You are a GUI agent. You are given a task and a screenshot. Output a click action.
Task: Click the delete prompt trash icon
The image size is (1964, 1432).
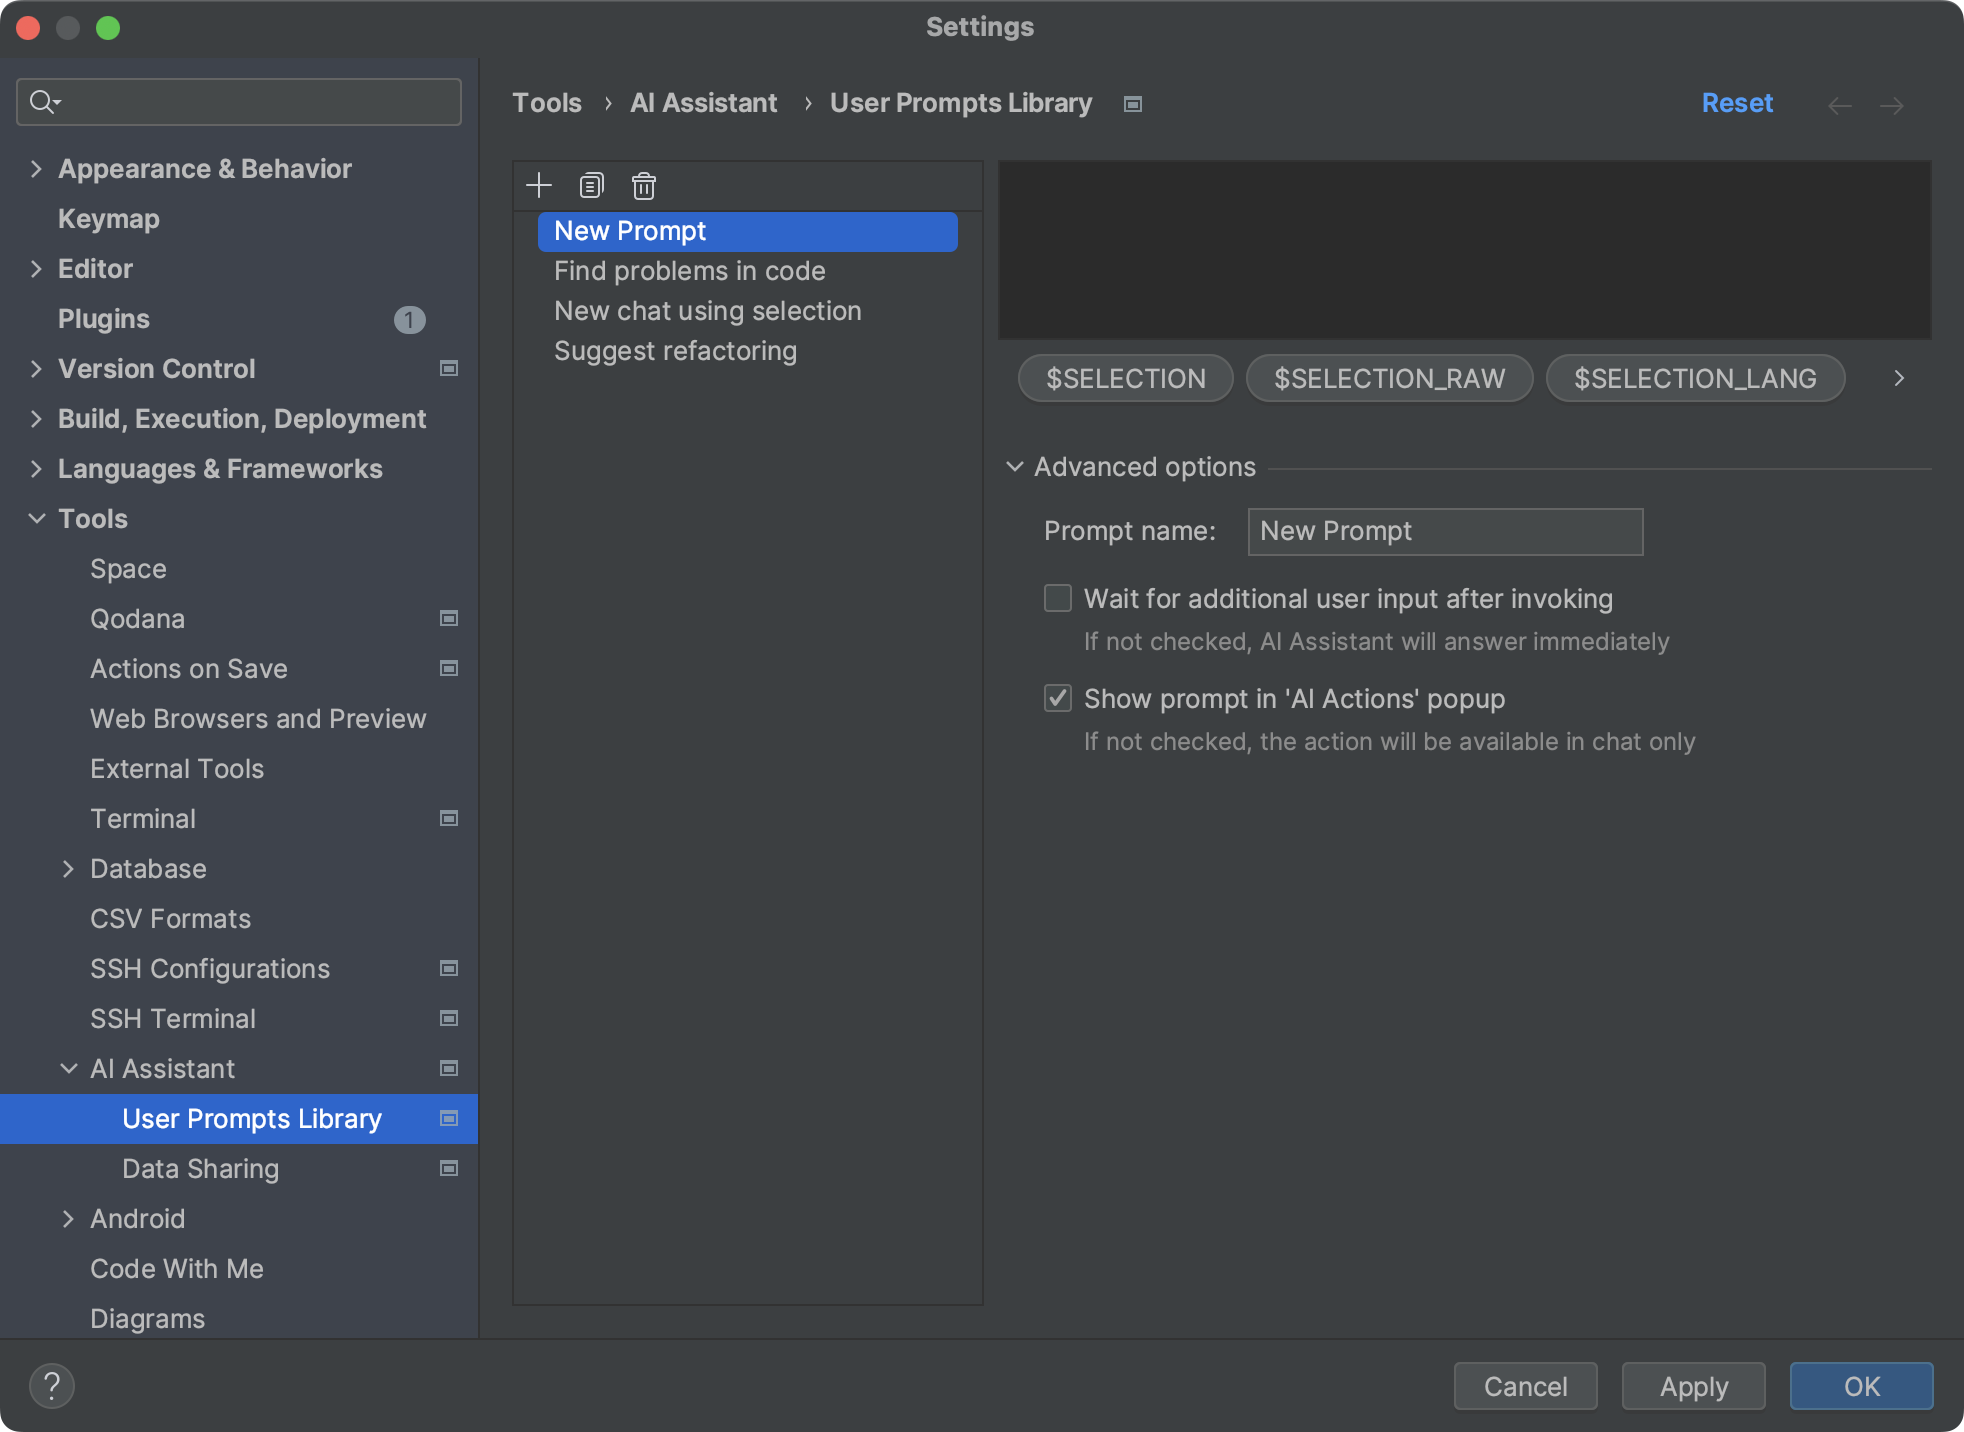tap(644, 185)
